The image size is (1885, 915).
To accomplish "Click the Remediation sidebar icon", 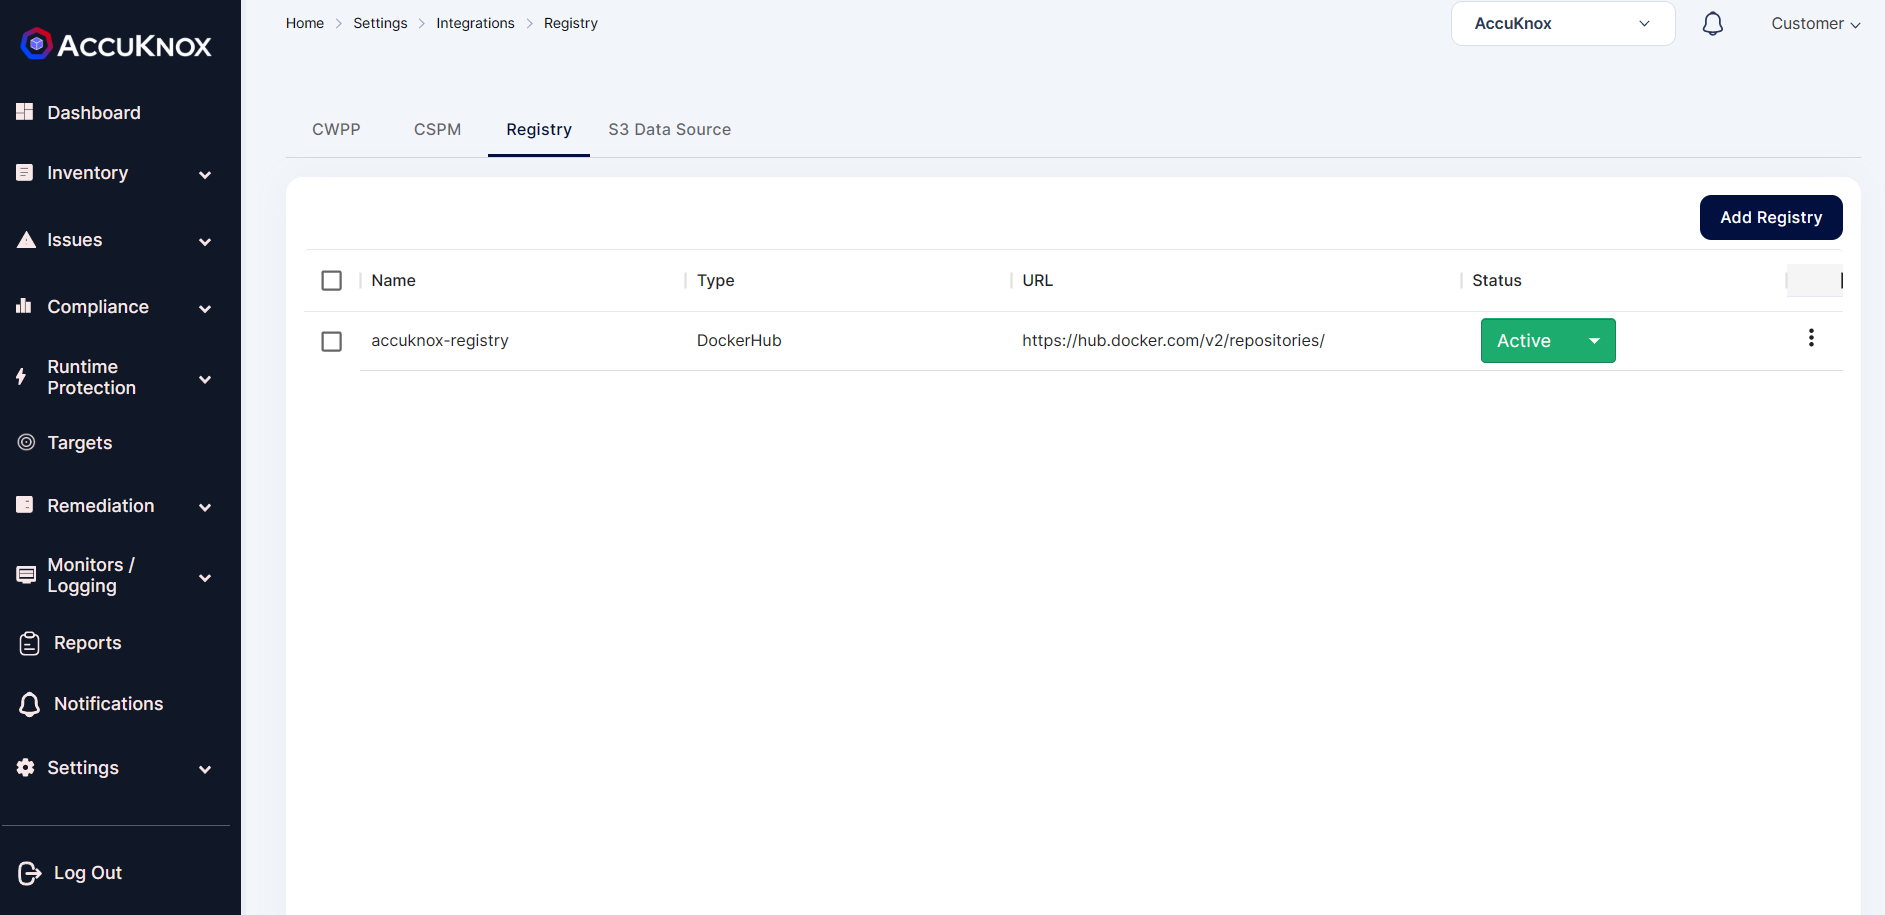I will (25, 505).
